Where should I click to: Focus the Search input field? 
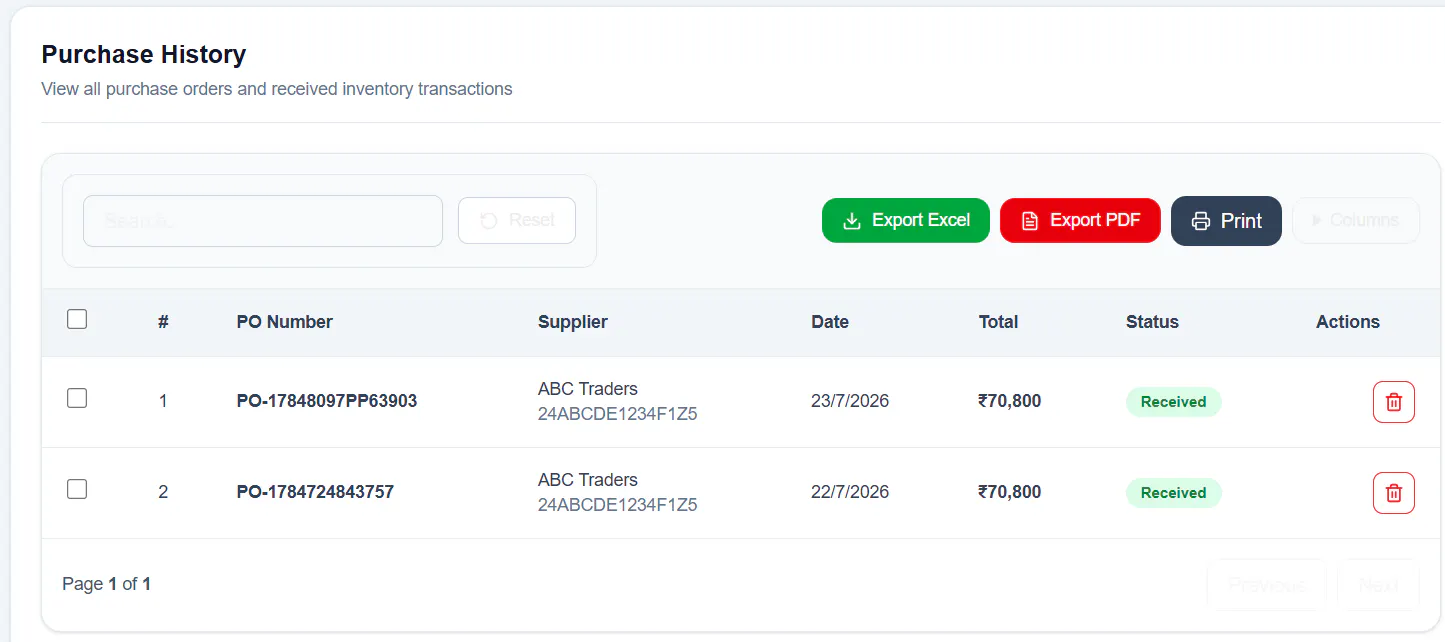[263, 221]
